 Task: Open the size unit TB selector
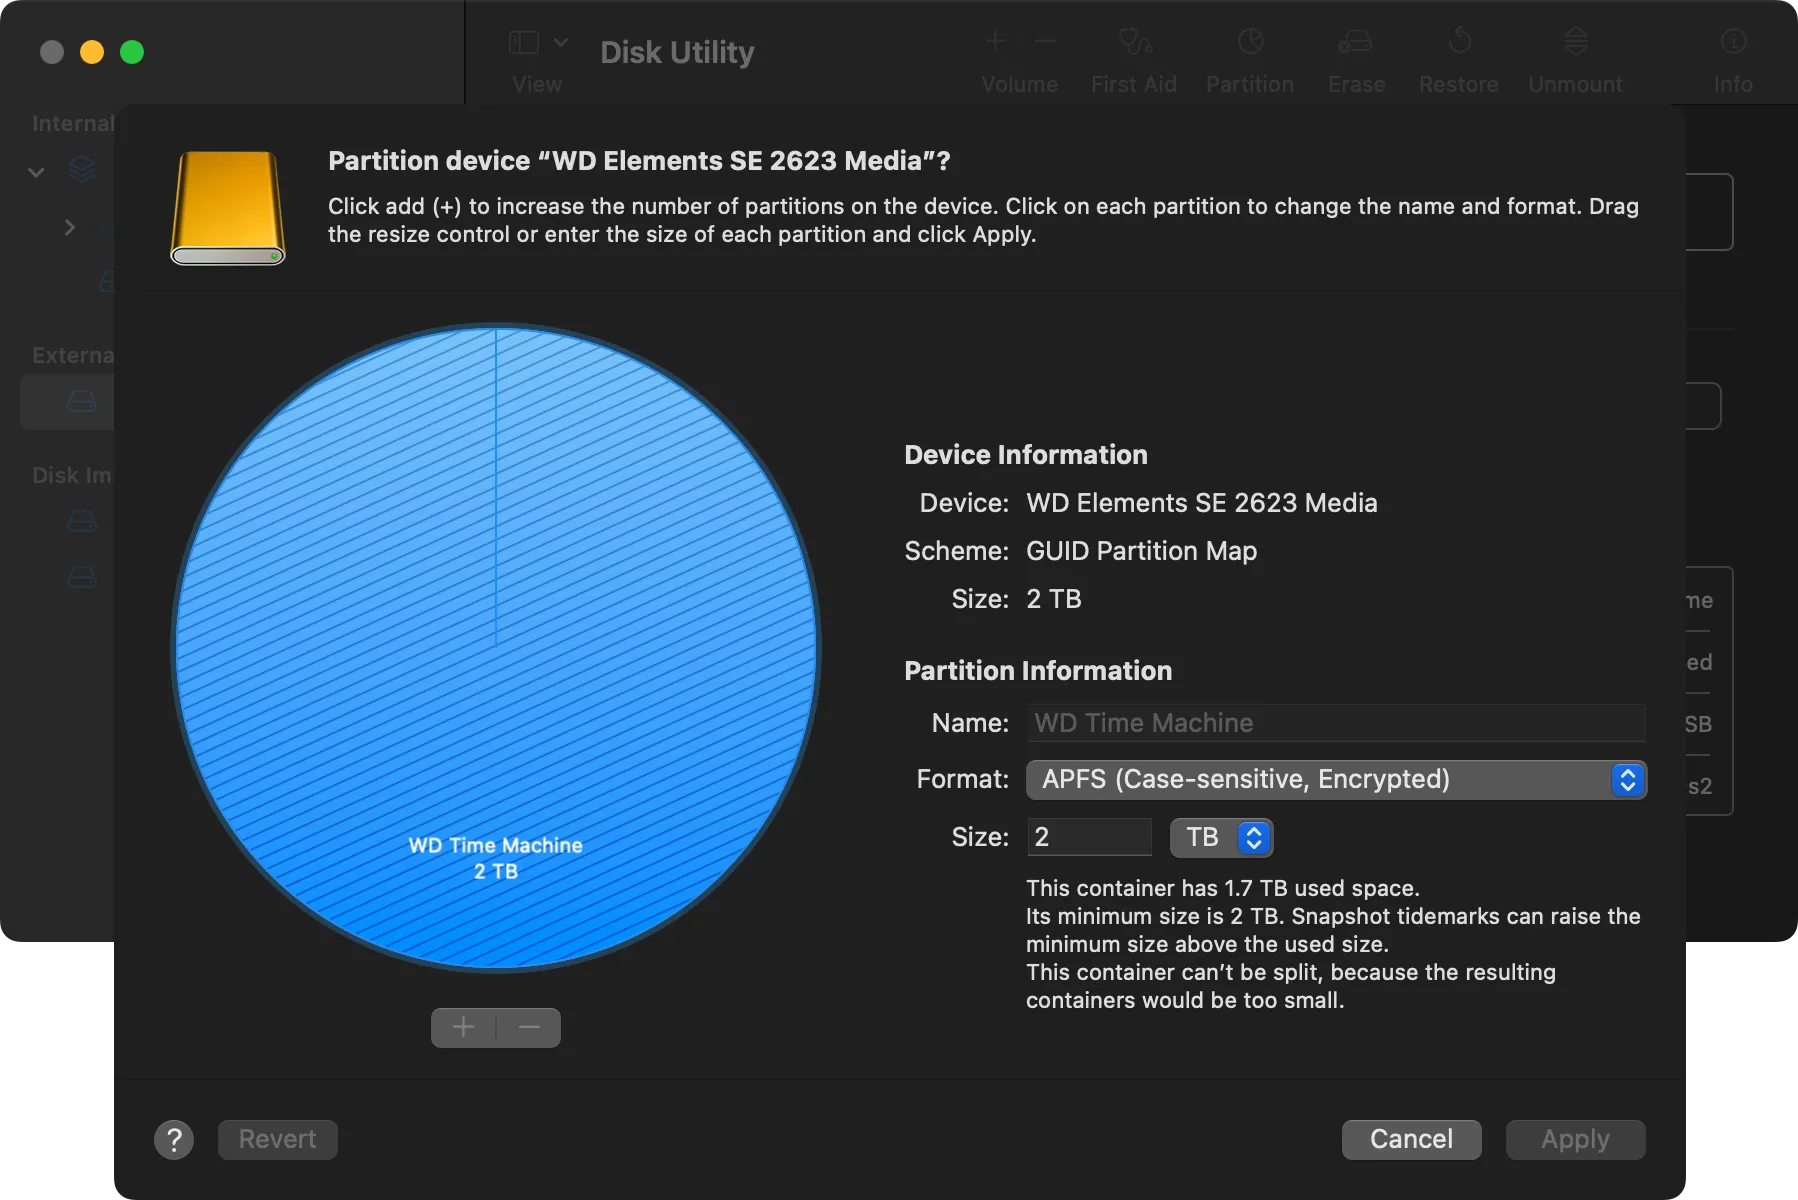tap(1221, 837)
